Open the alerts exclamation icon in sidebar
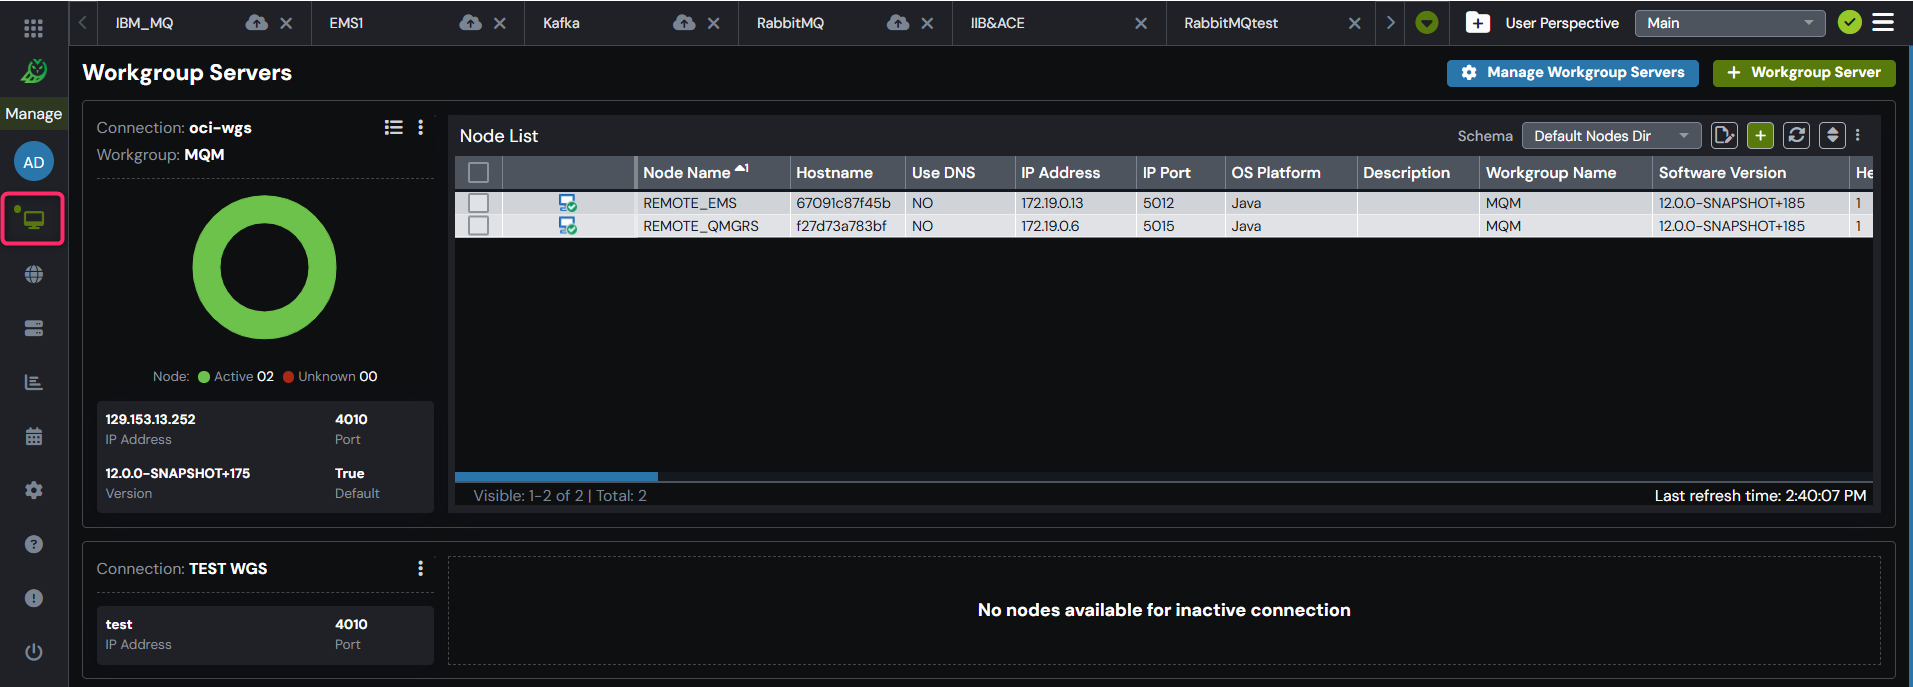 [x=34, y=598]
